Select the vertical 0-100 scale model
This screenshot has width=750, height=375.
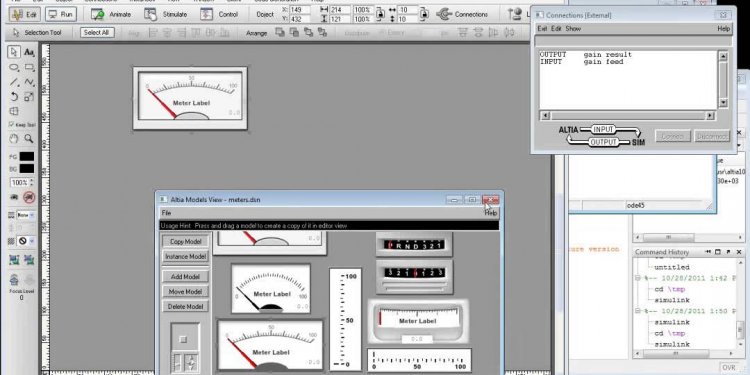(345, 319)
